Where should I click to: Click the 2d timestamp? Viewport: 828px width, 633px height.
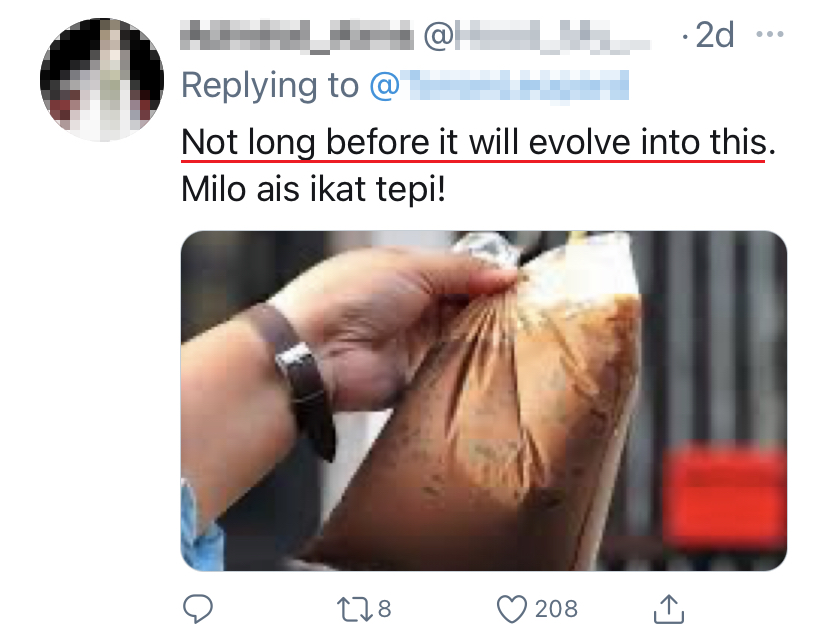[714, 37]
